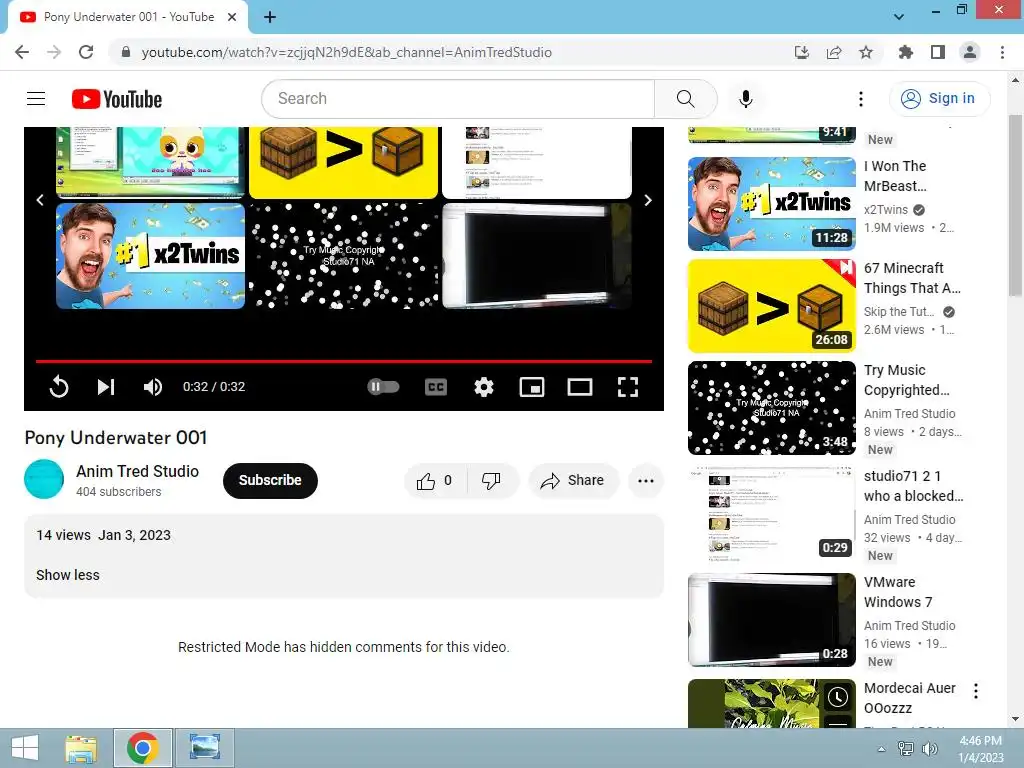The image size is (1024, 768).
Task: Bookmark this tab with the star
Action: pyautogui.click(x=866, y=52)
